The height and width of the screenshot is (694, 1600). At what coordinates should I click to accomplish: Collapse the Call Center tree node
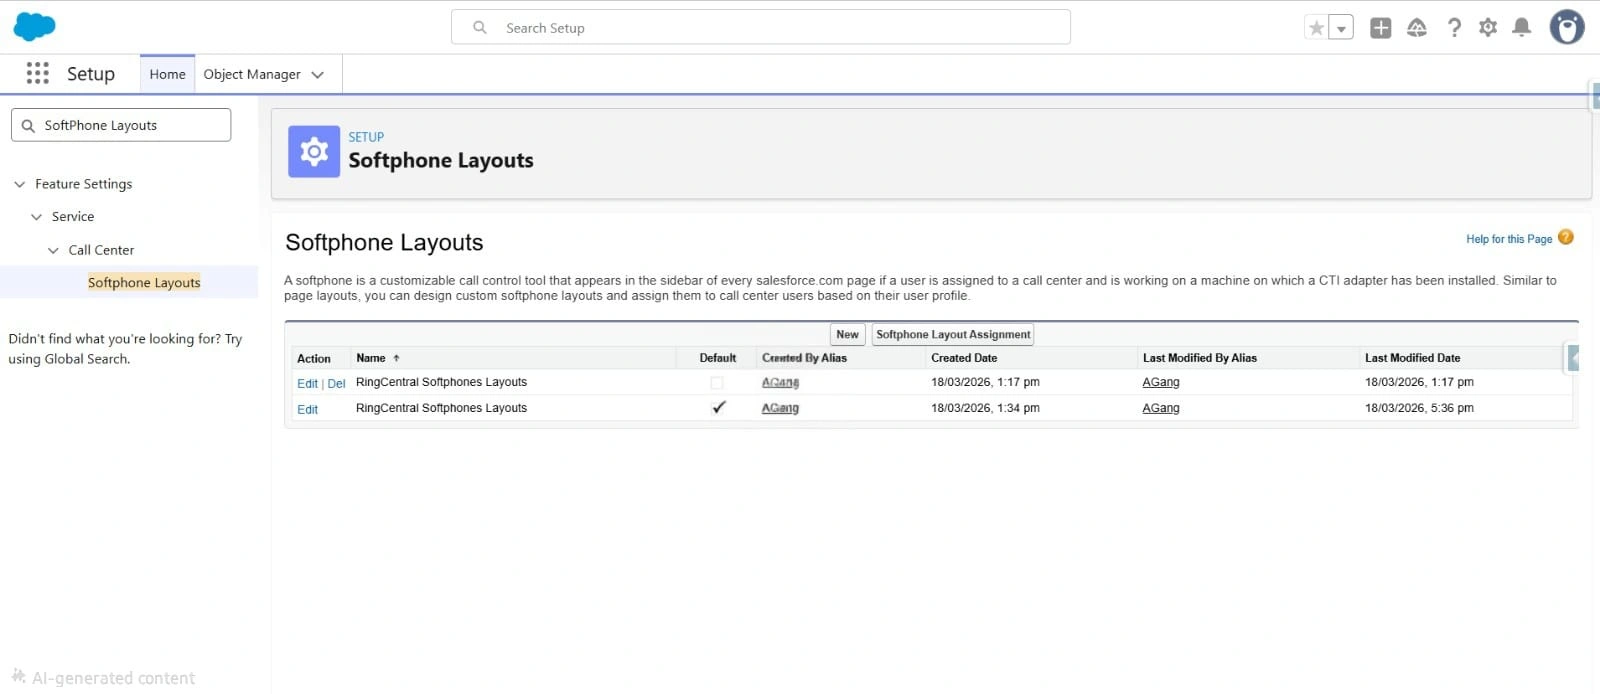tap(53, 250)
